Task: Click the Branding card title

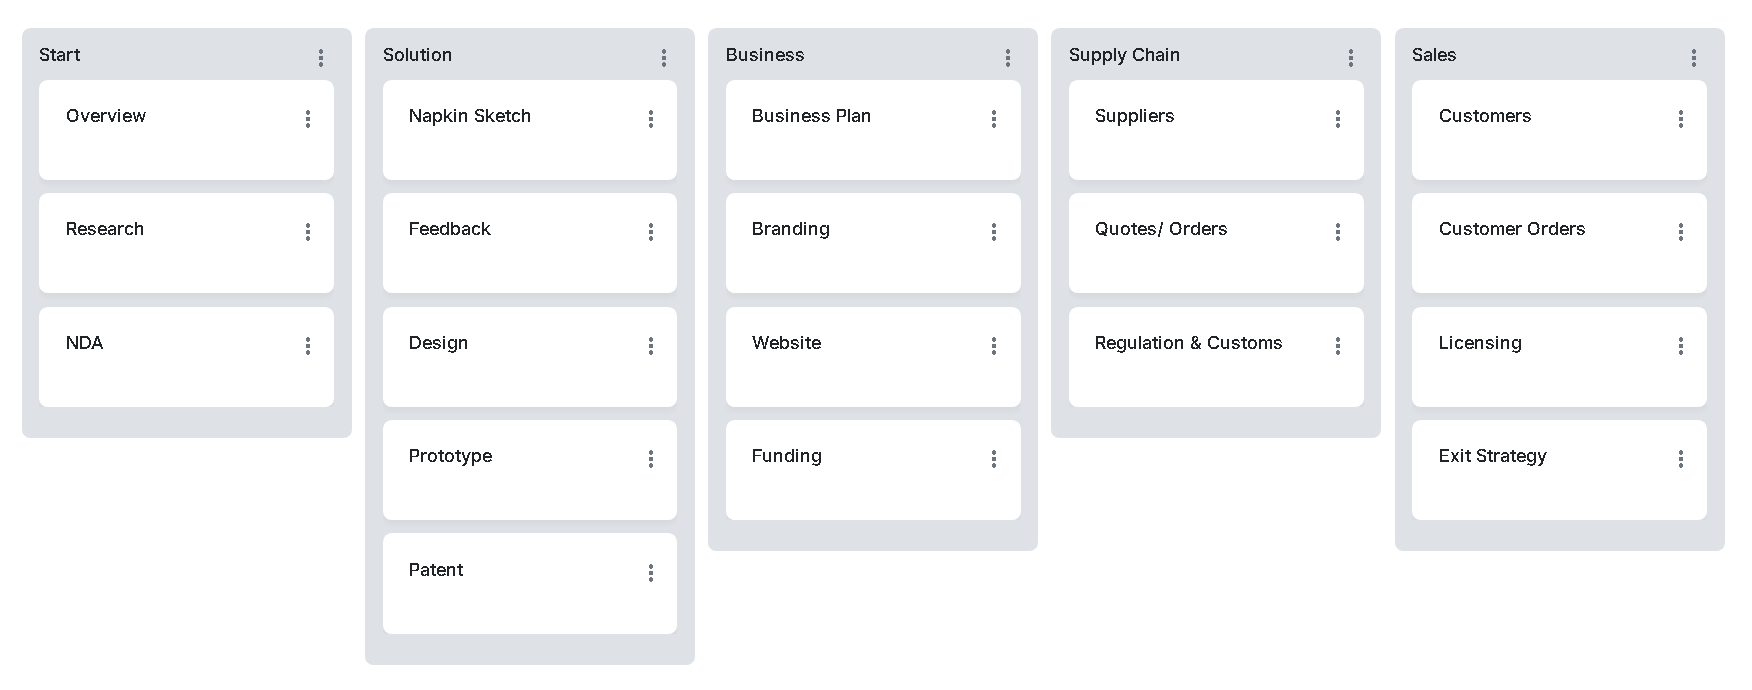Action: pyautogui.click(x=790, y=229)
